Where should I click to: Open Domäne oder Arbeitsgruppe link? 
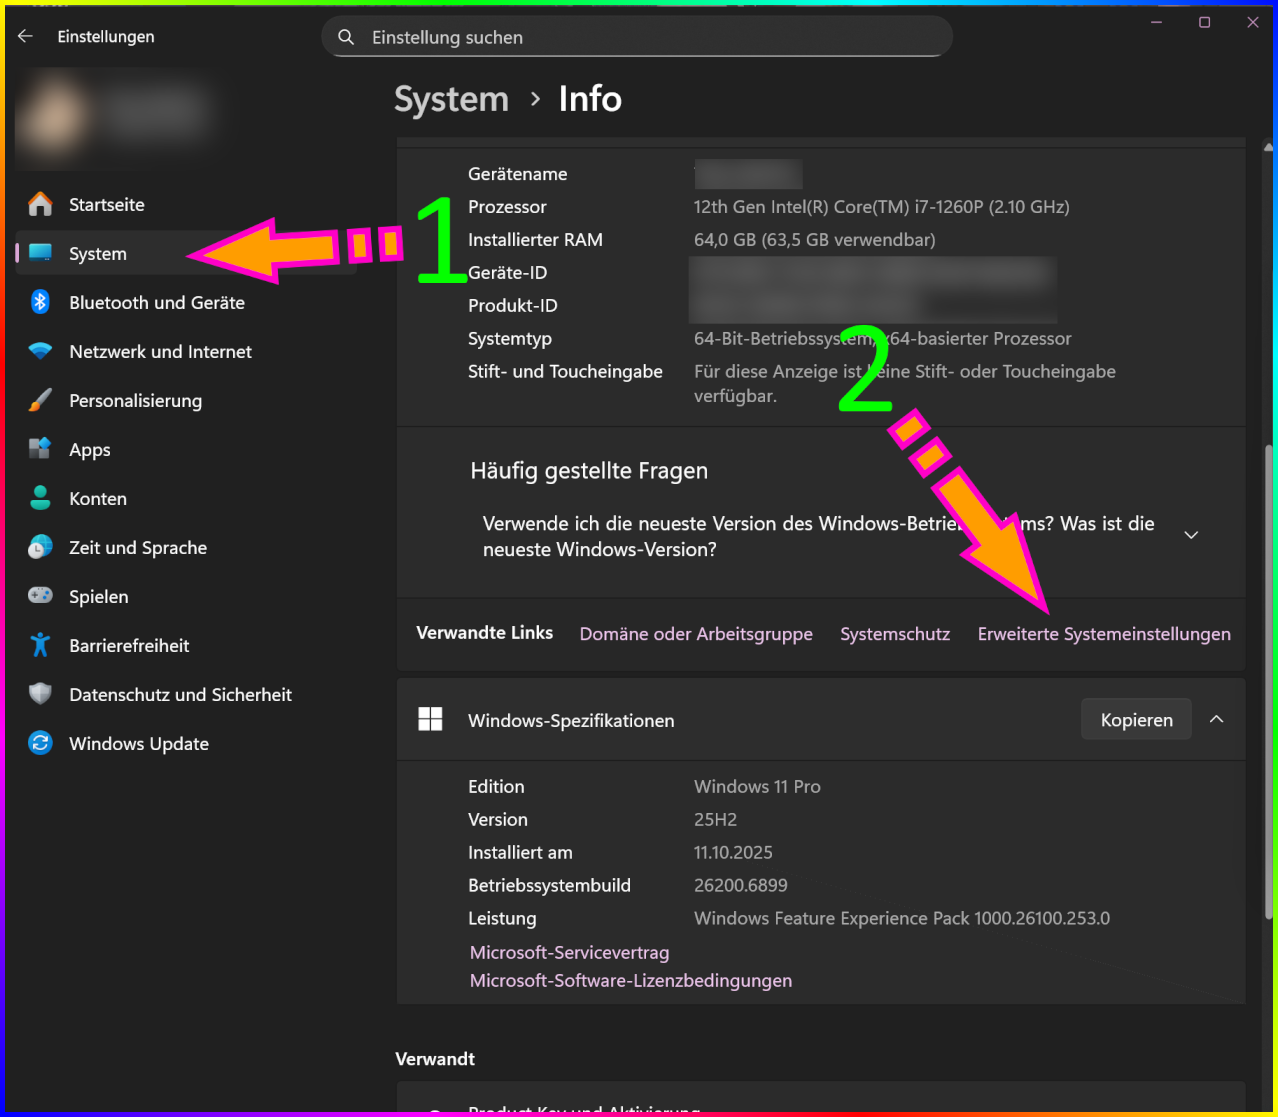[x=696, y=634]
